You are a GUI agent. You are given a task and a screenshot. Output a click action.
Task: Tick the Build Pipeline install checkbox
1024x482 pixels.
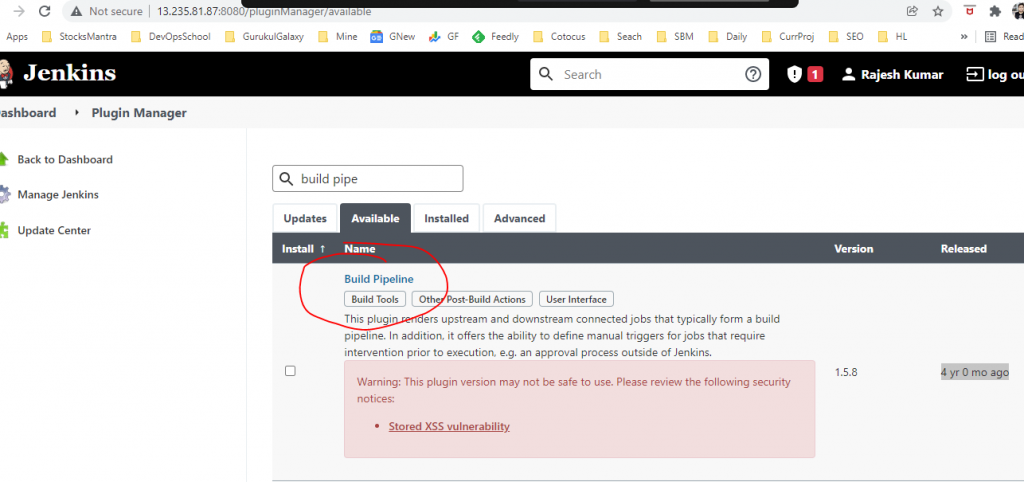coord(290,371)
